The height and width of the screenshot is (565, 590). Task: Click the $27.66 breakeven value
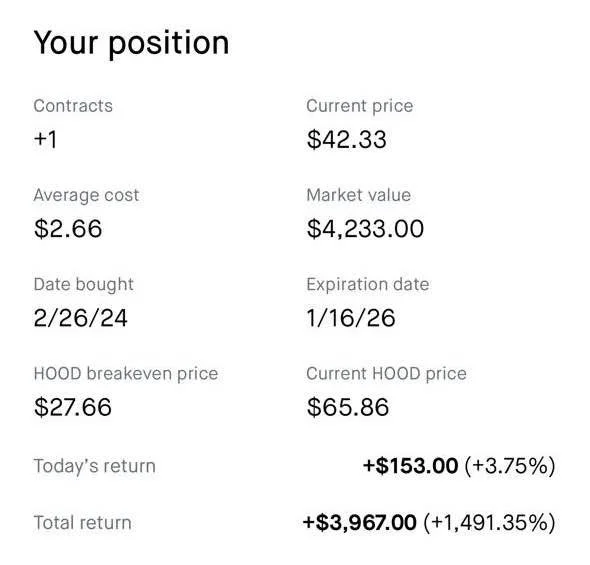73,407
